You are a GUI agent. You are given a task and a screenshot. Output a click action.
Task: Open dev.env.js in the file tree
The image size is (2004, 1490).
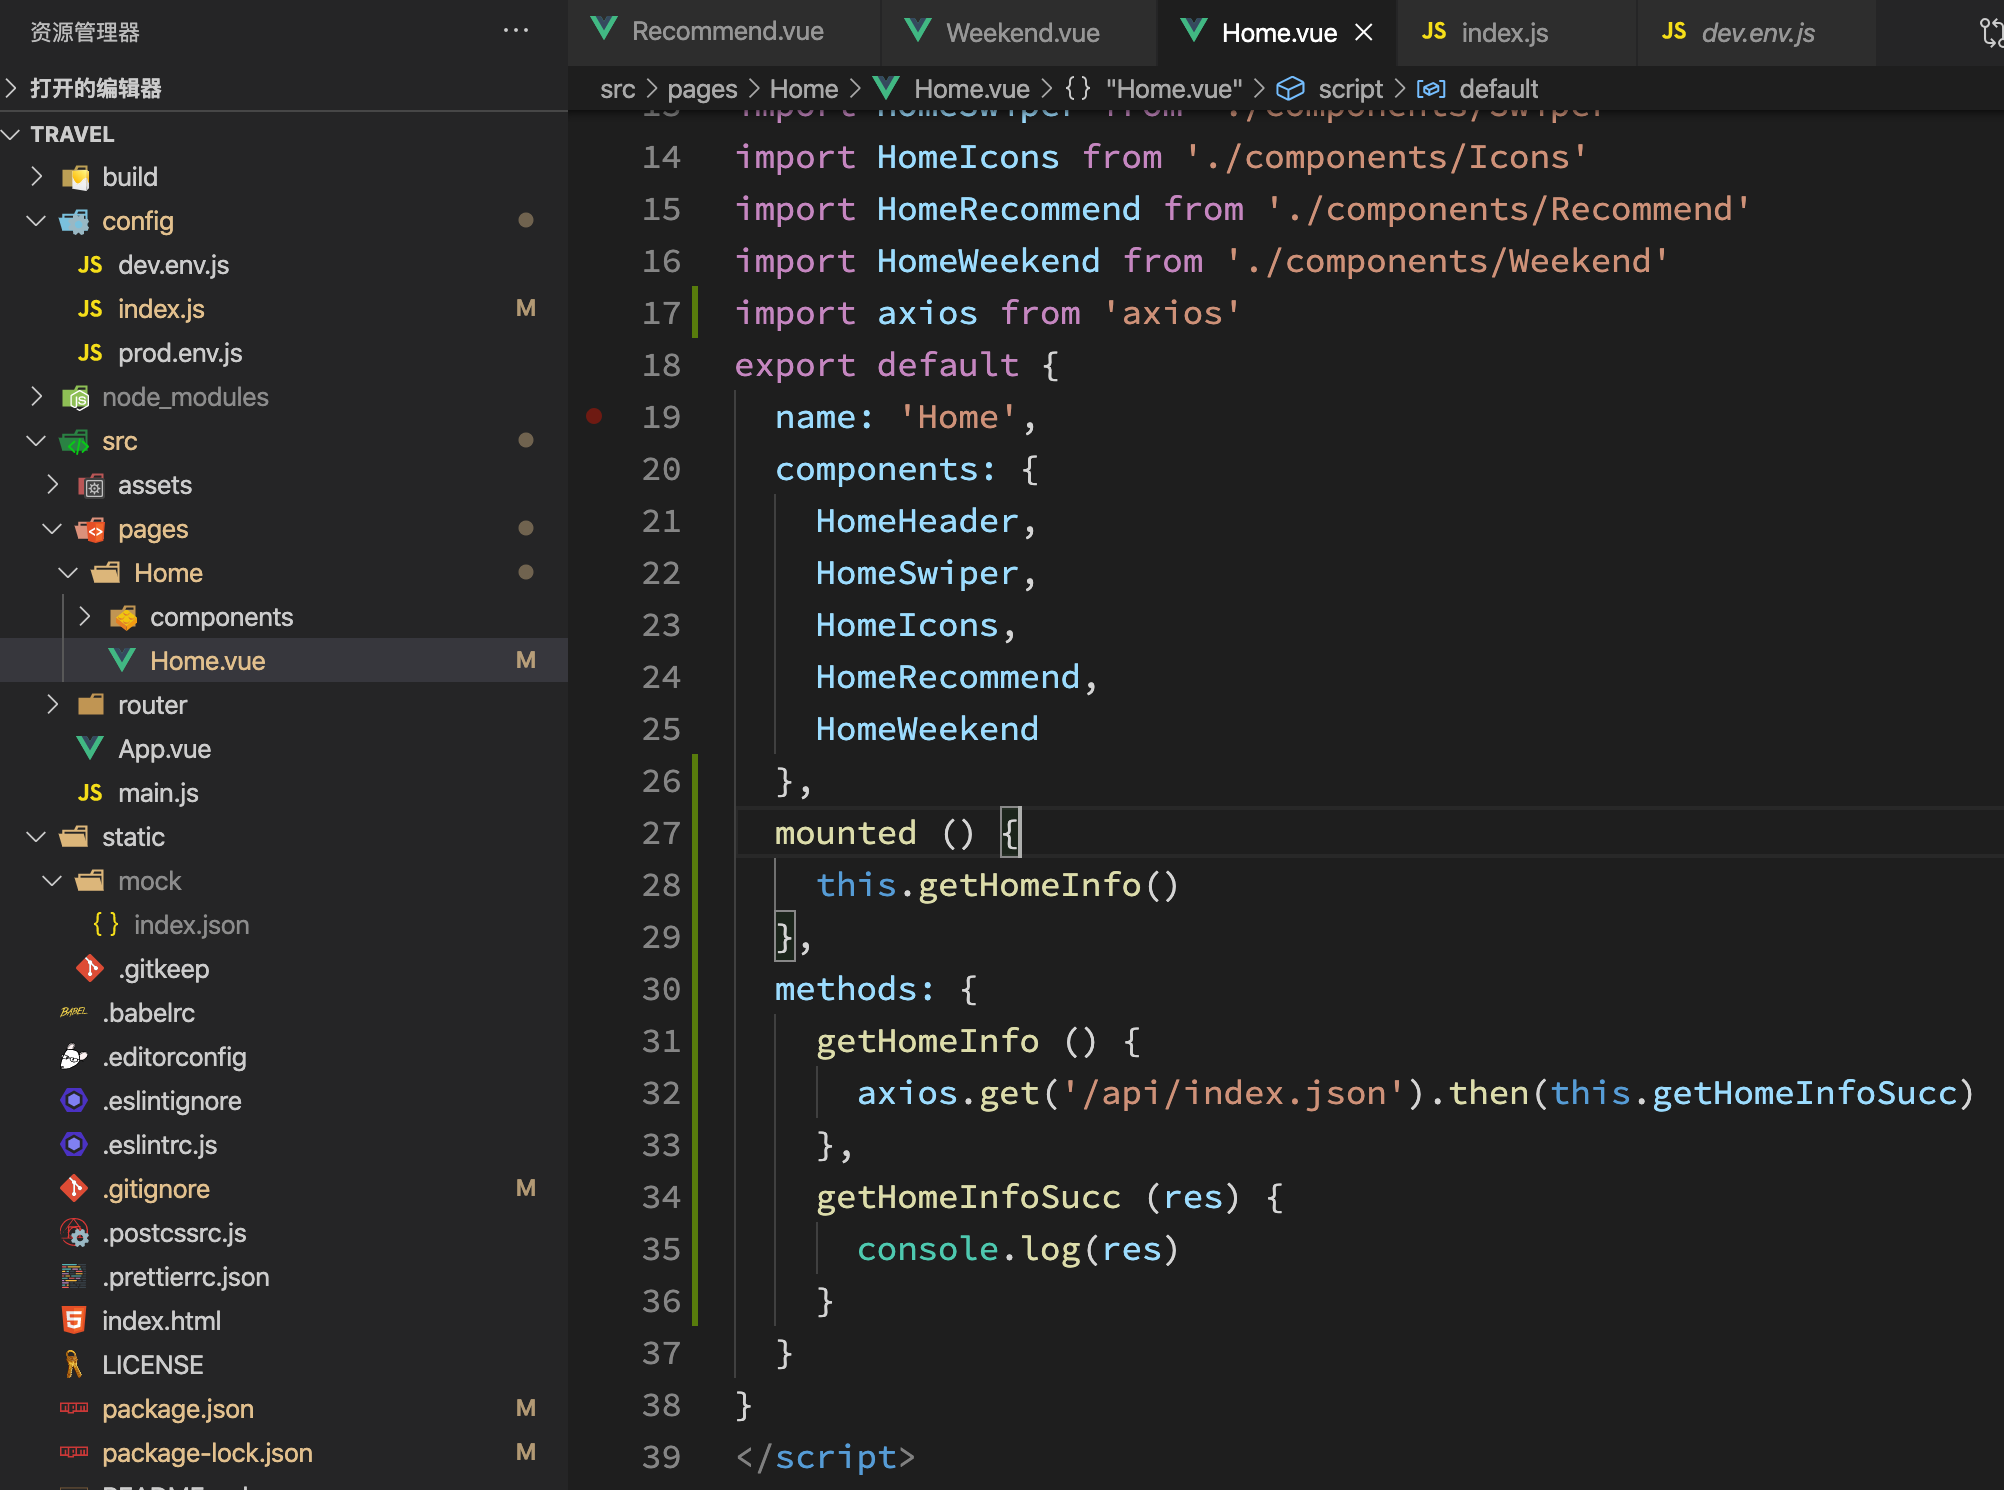[x=173, y=265]
